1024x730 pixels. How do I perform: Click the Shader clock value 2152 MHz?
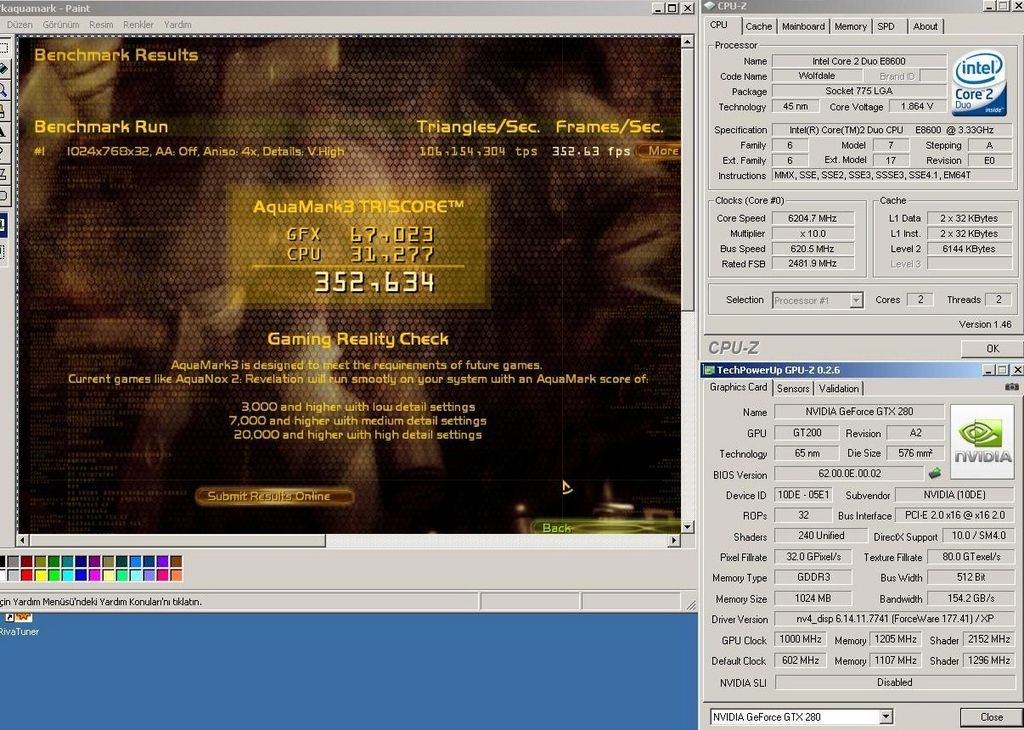(989, 639)
